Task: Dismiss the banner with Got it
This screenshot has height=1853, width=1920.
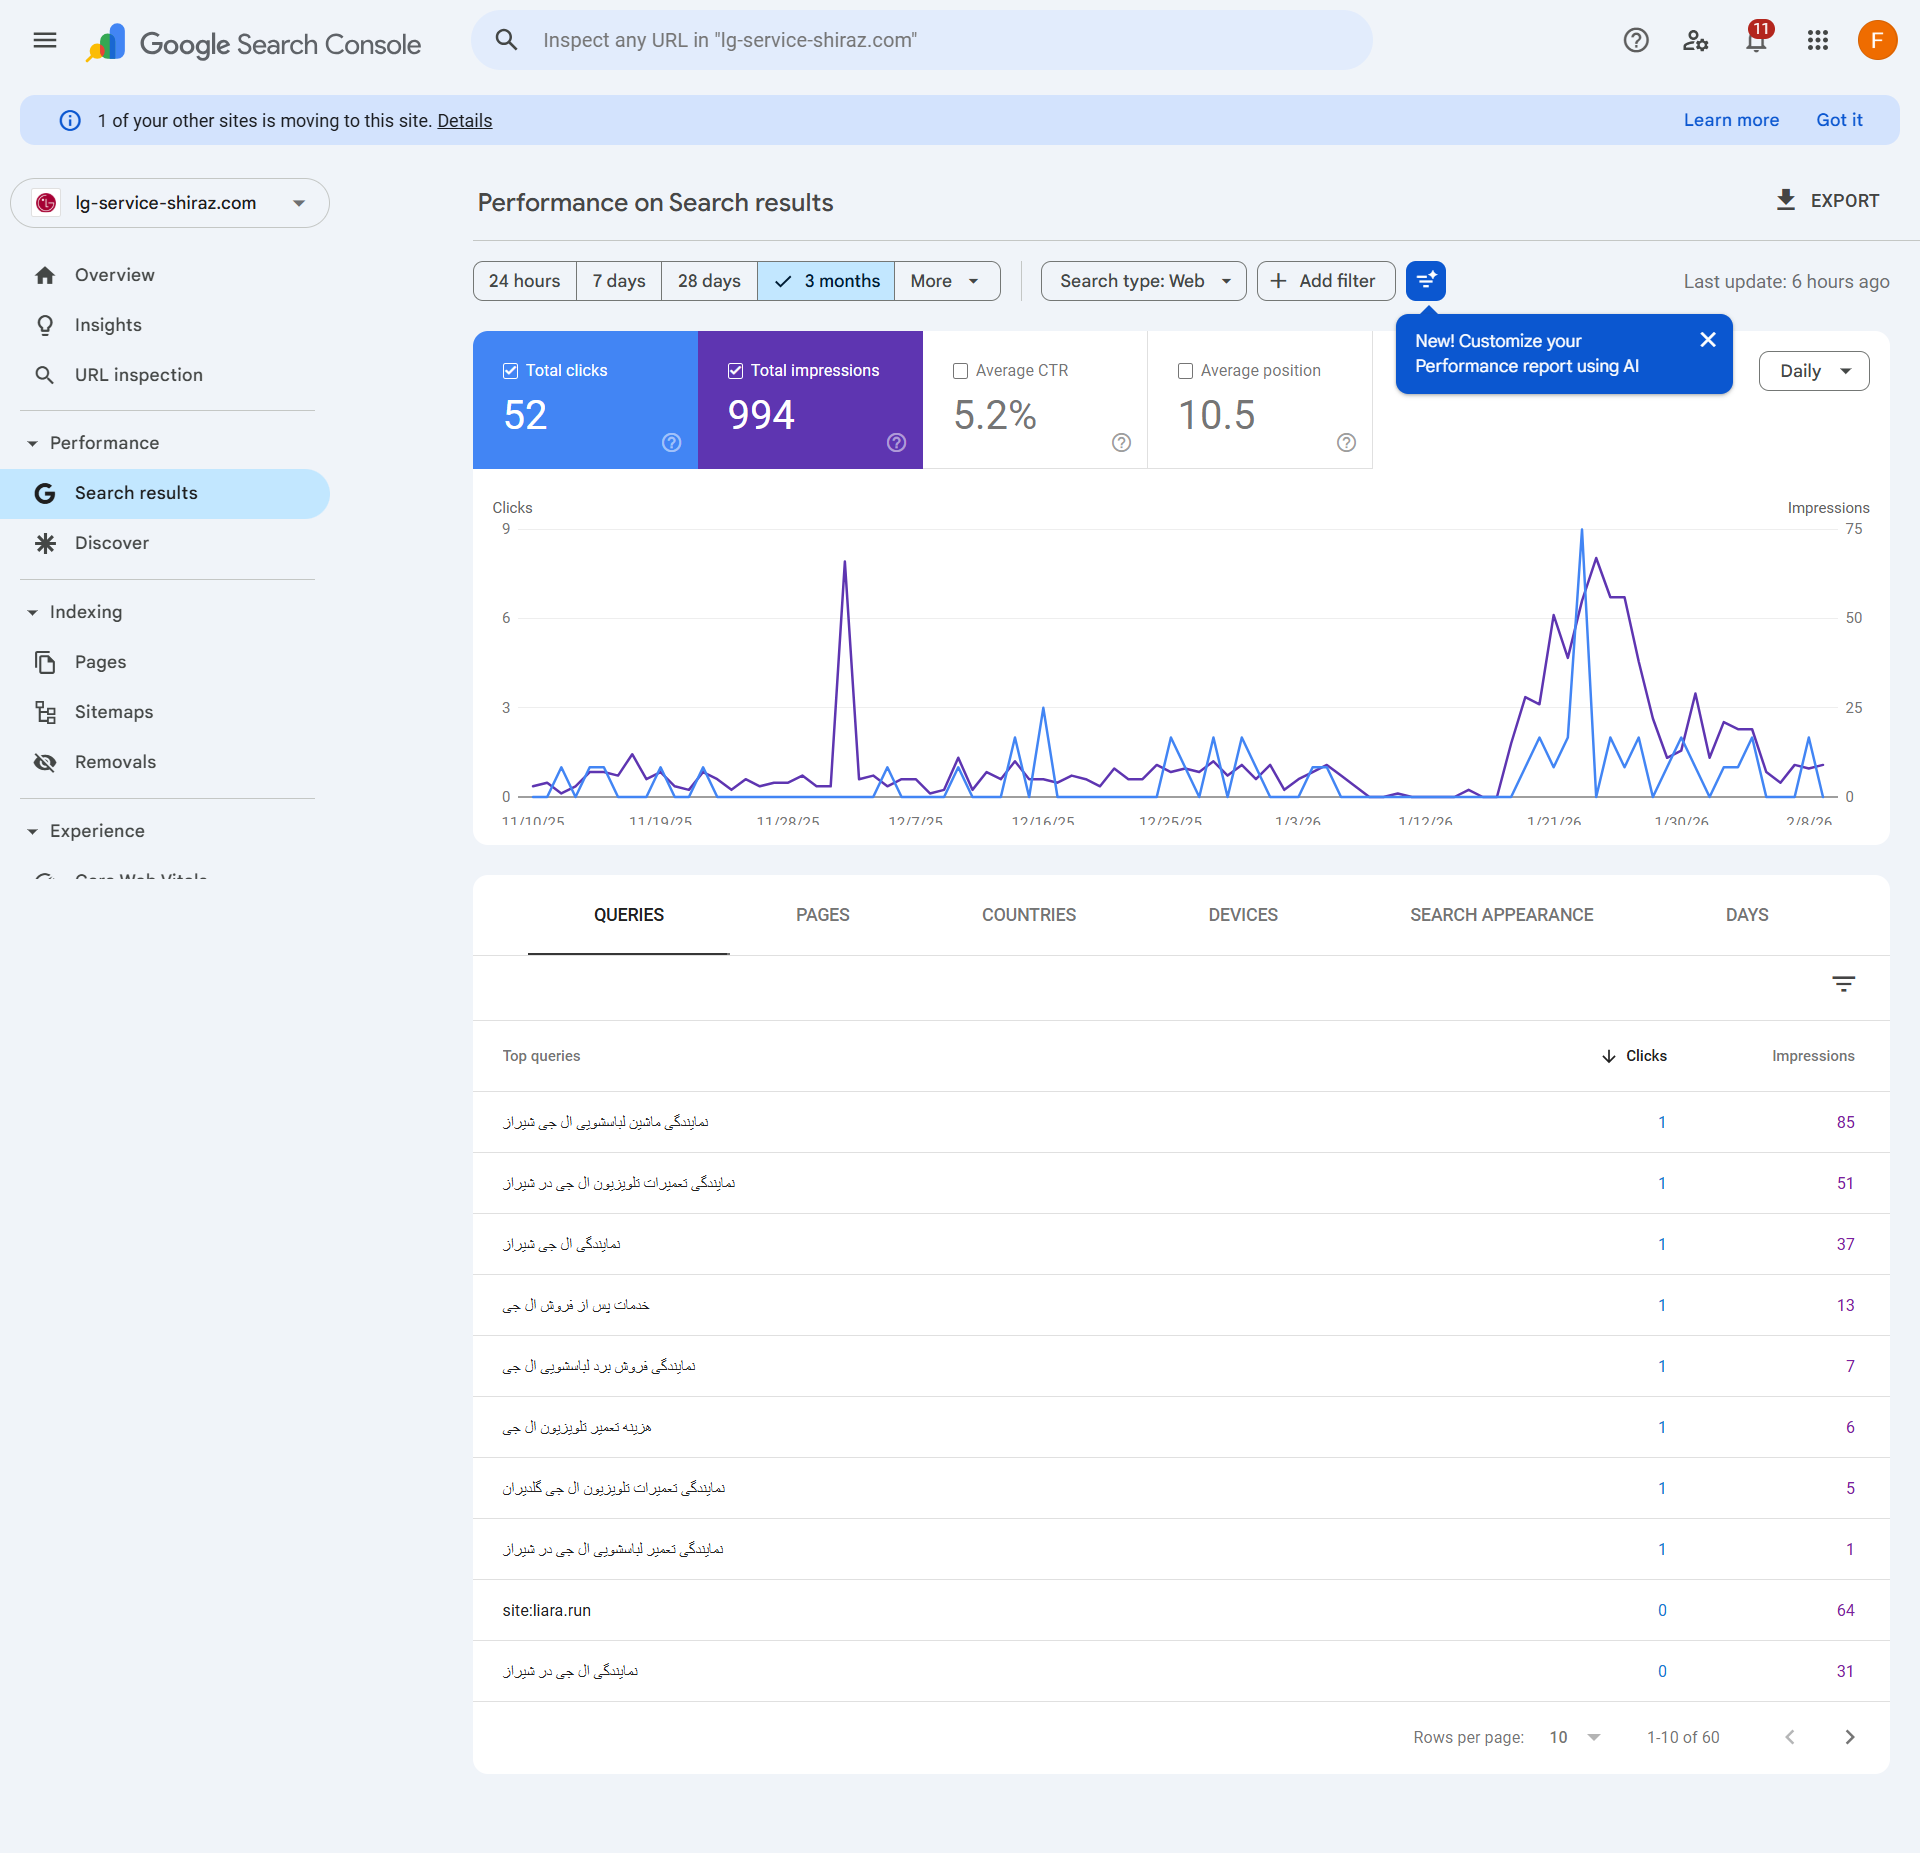Action: click(1839, 120)
